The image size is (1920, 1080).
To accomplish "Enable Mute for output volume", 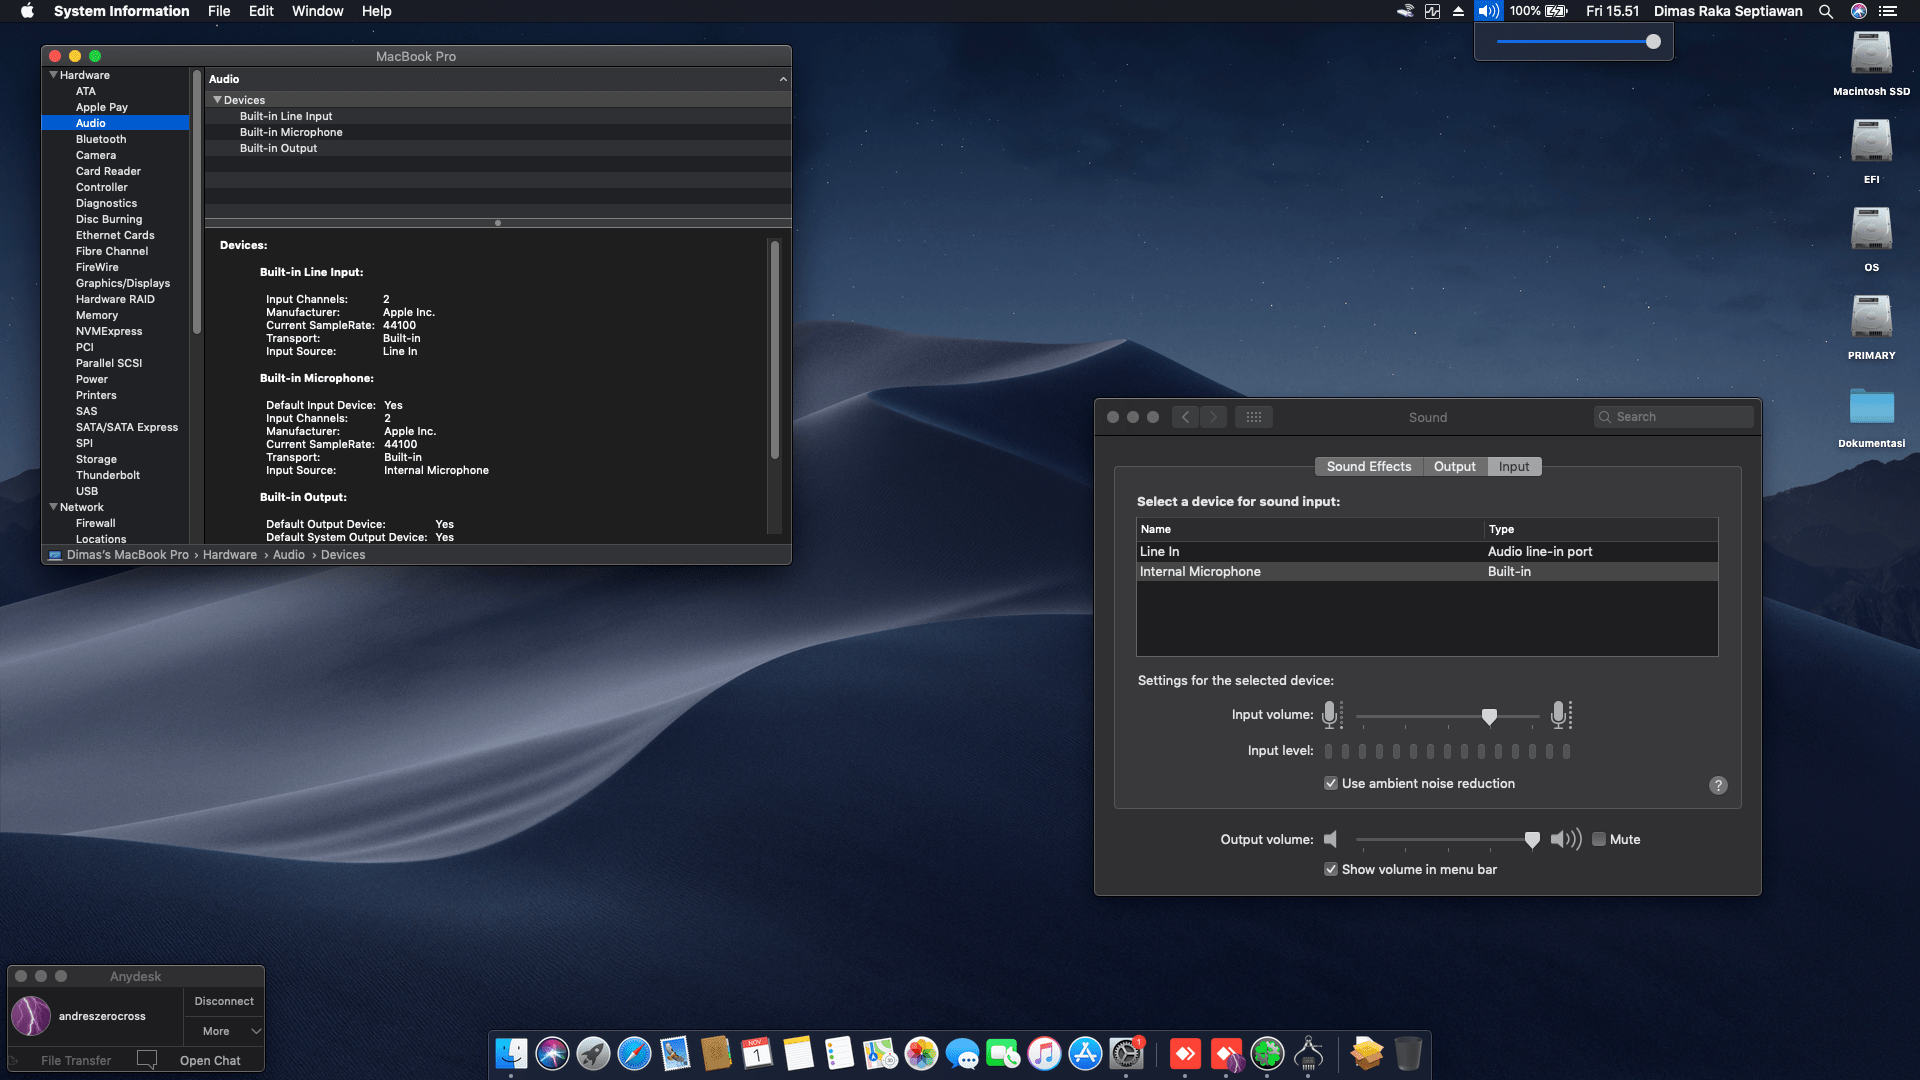I will tap(1599, 839).
